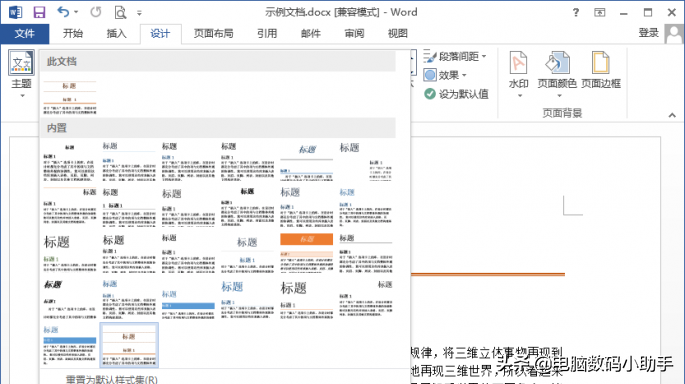Open print preview from quick access toolbar
The width and height of the screenshot is (685, 384).
click(120, 13)
